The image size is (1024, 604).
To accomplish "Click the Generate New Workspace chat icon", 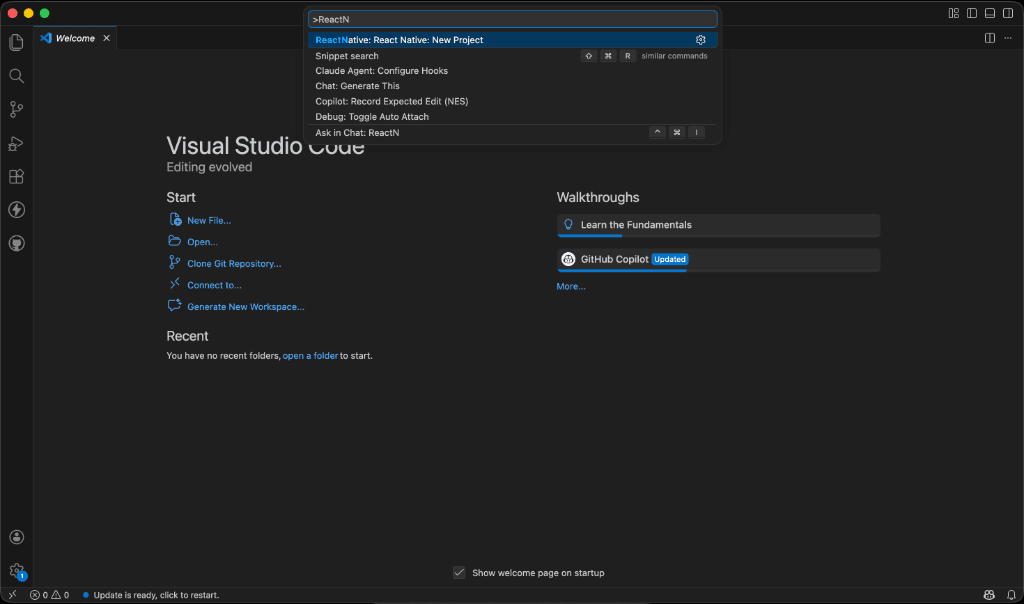I will click(x=174, y=306).
